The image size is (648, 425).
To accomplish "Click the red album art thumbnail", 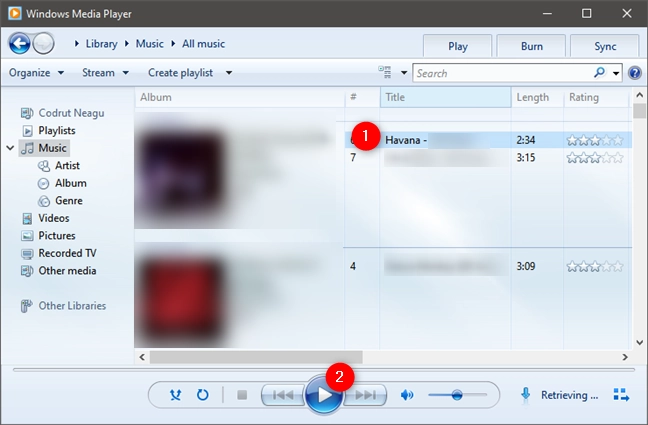I will (182, 299).
